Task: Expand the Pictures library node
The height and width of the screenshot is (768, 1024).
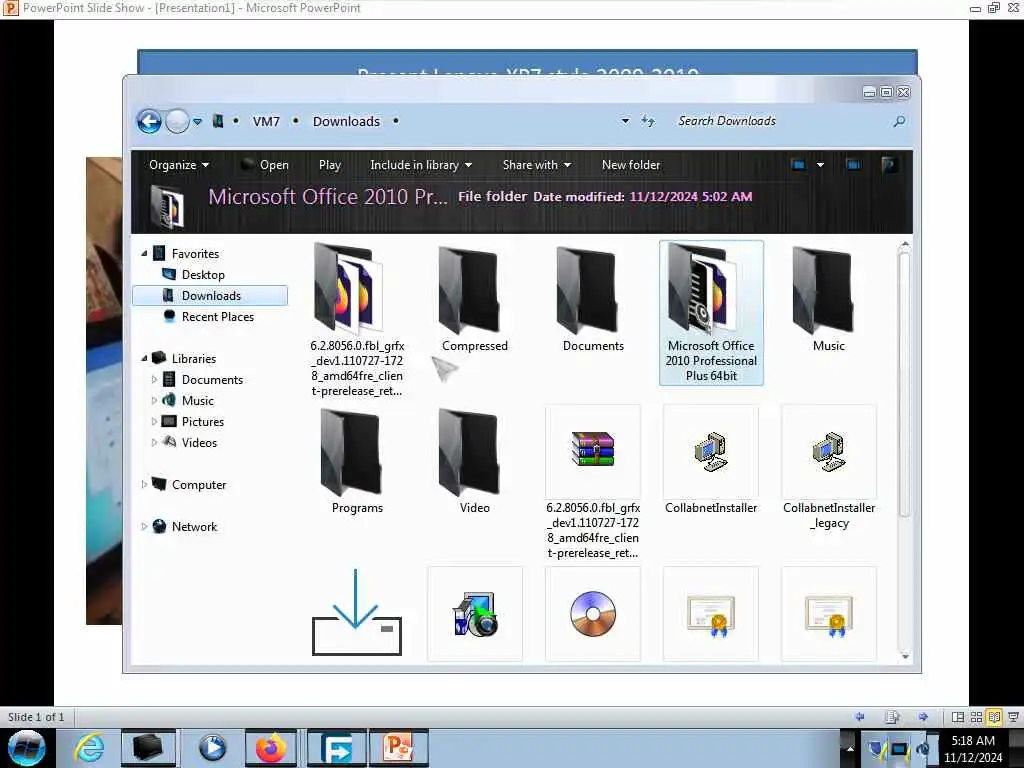Action: tap(154, 422)
